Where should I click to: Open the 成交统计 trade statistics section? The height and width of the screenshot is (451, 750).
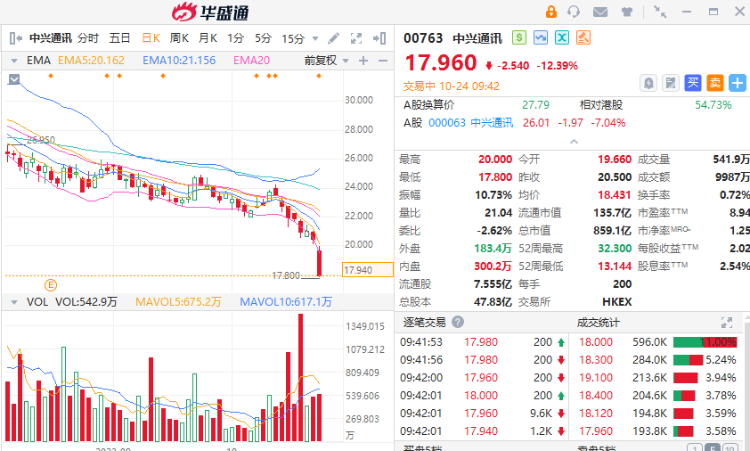pos(598,322)
